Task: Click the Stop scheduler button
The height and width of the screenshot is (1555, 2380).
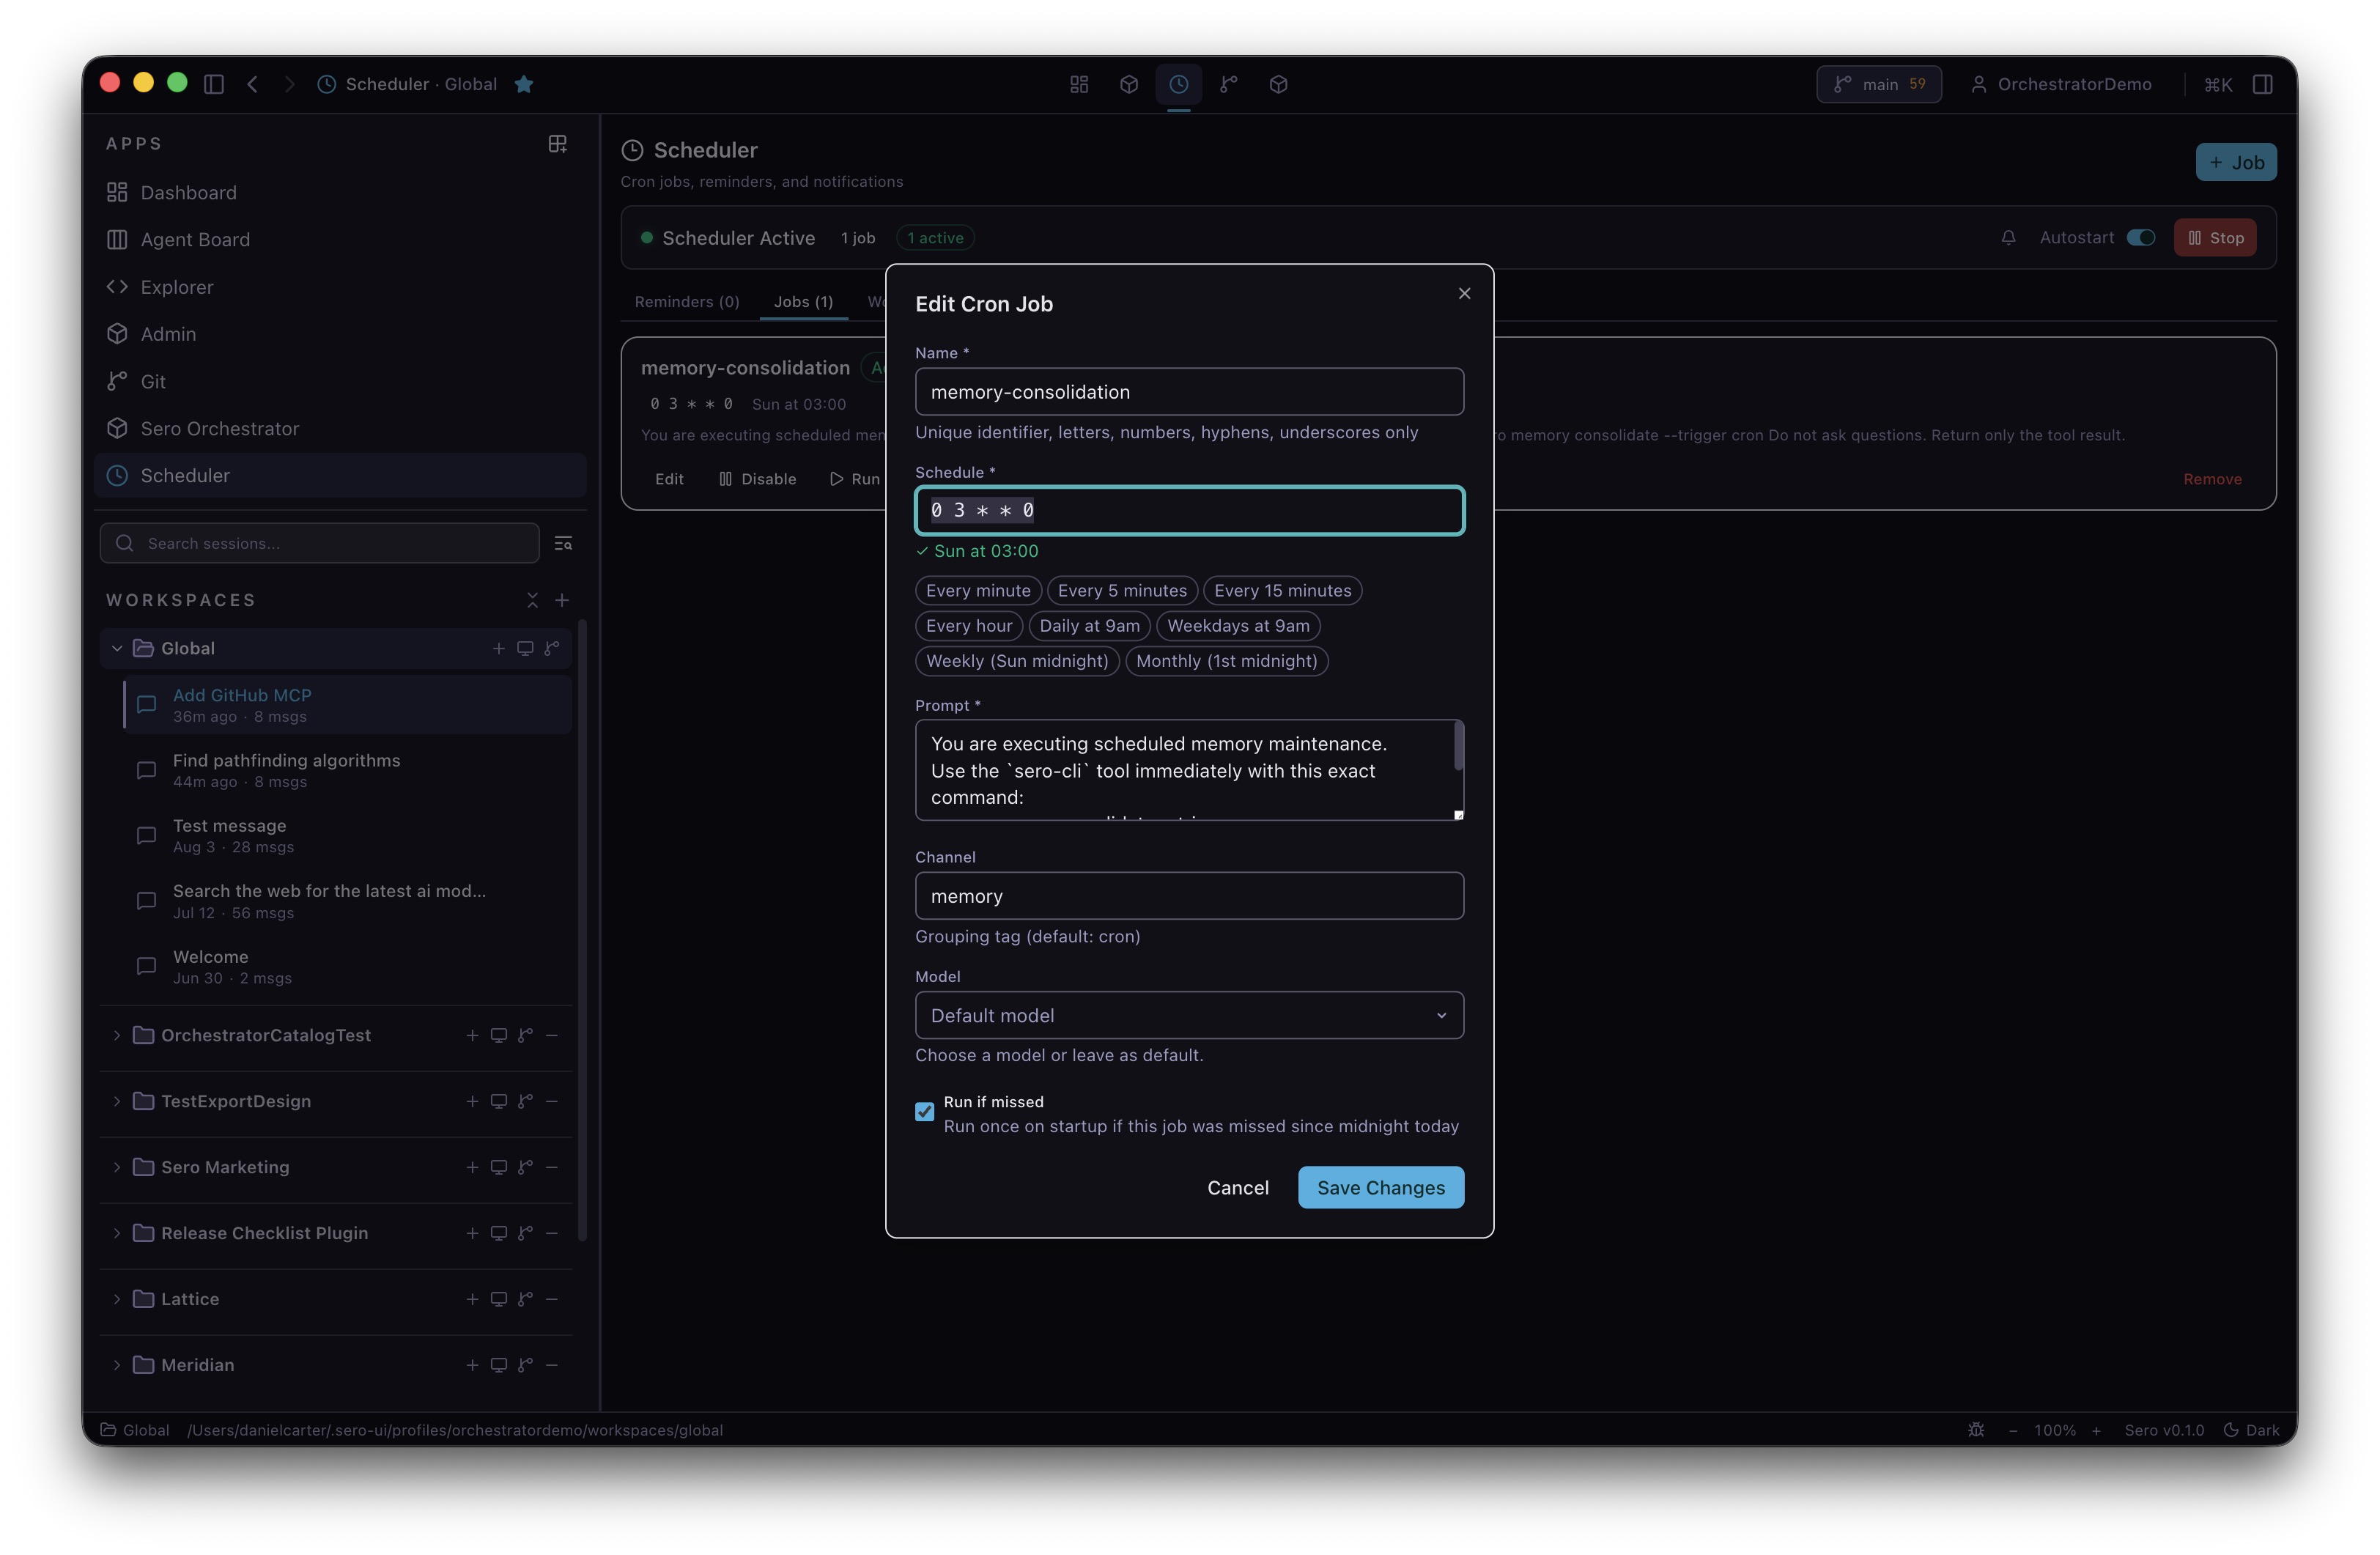Action: click(x=2215, y=238)
